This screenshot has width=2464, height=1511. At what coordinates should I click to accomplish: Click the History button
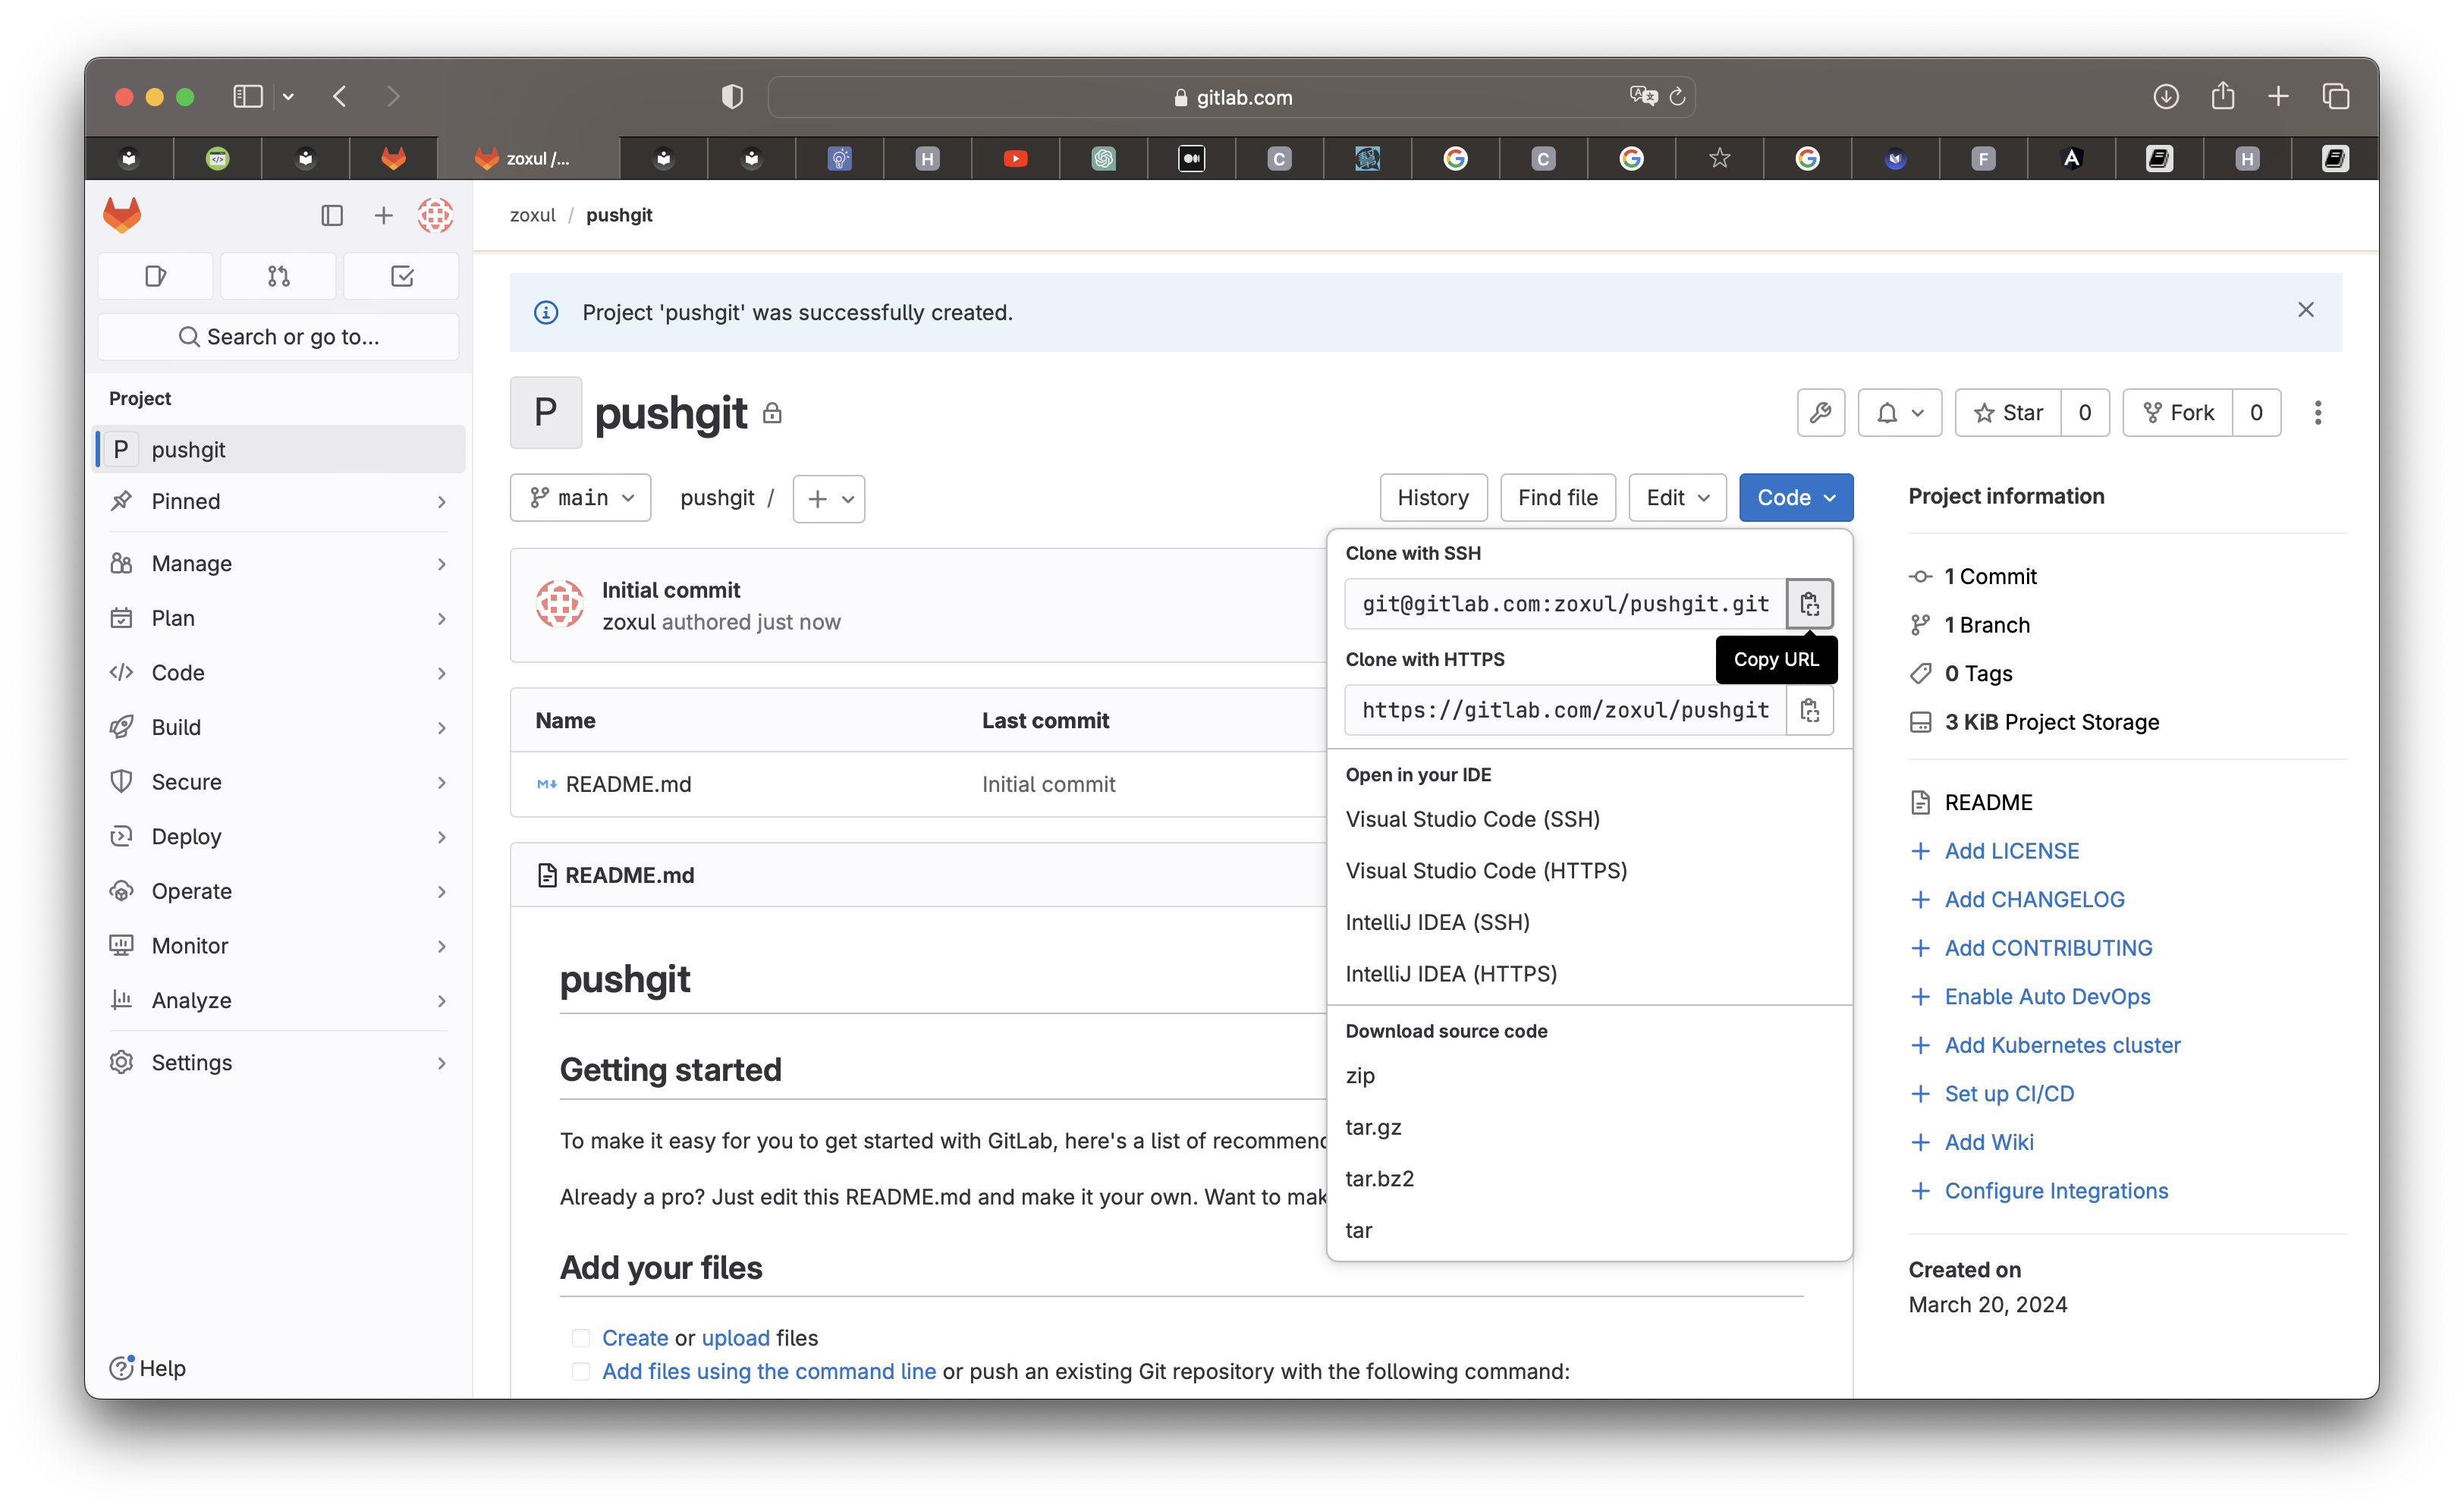click(x=1432, y=498)
